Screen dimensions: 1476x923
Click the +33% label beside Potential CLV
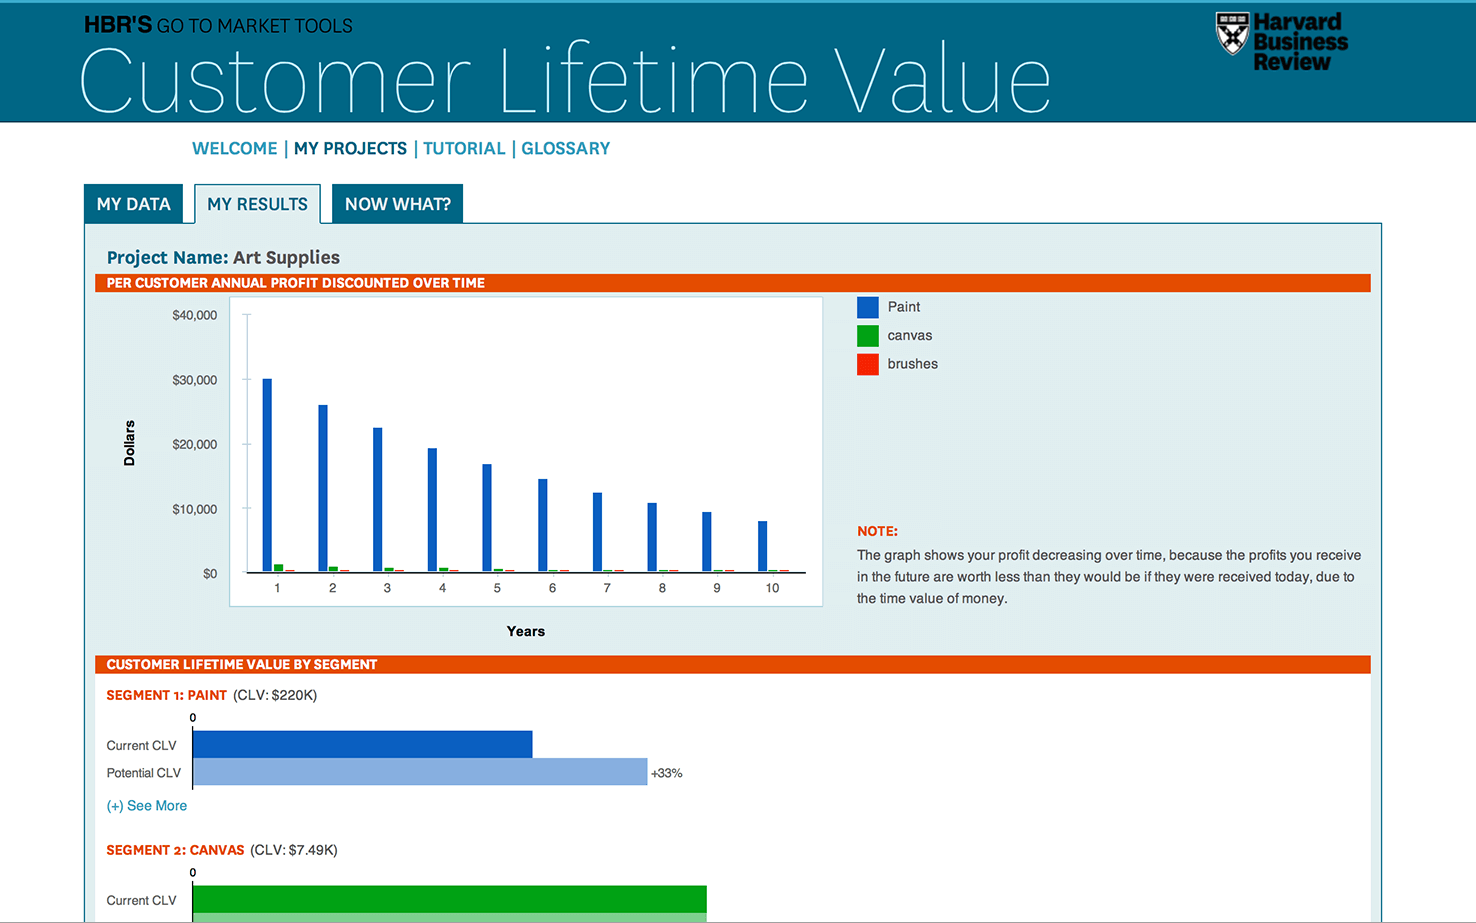667,773
